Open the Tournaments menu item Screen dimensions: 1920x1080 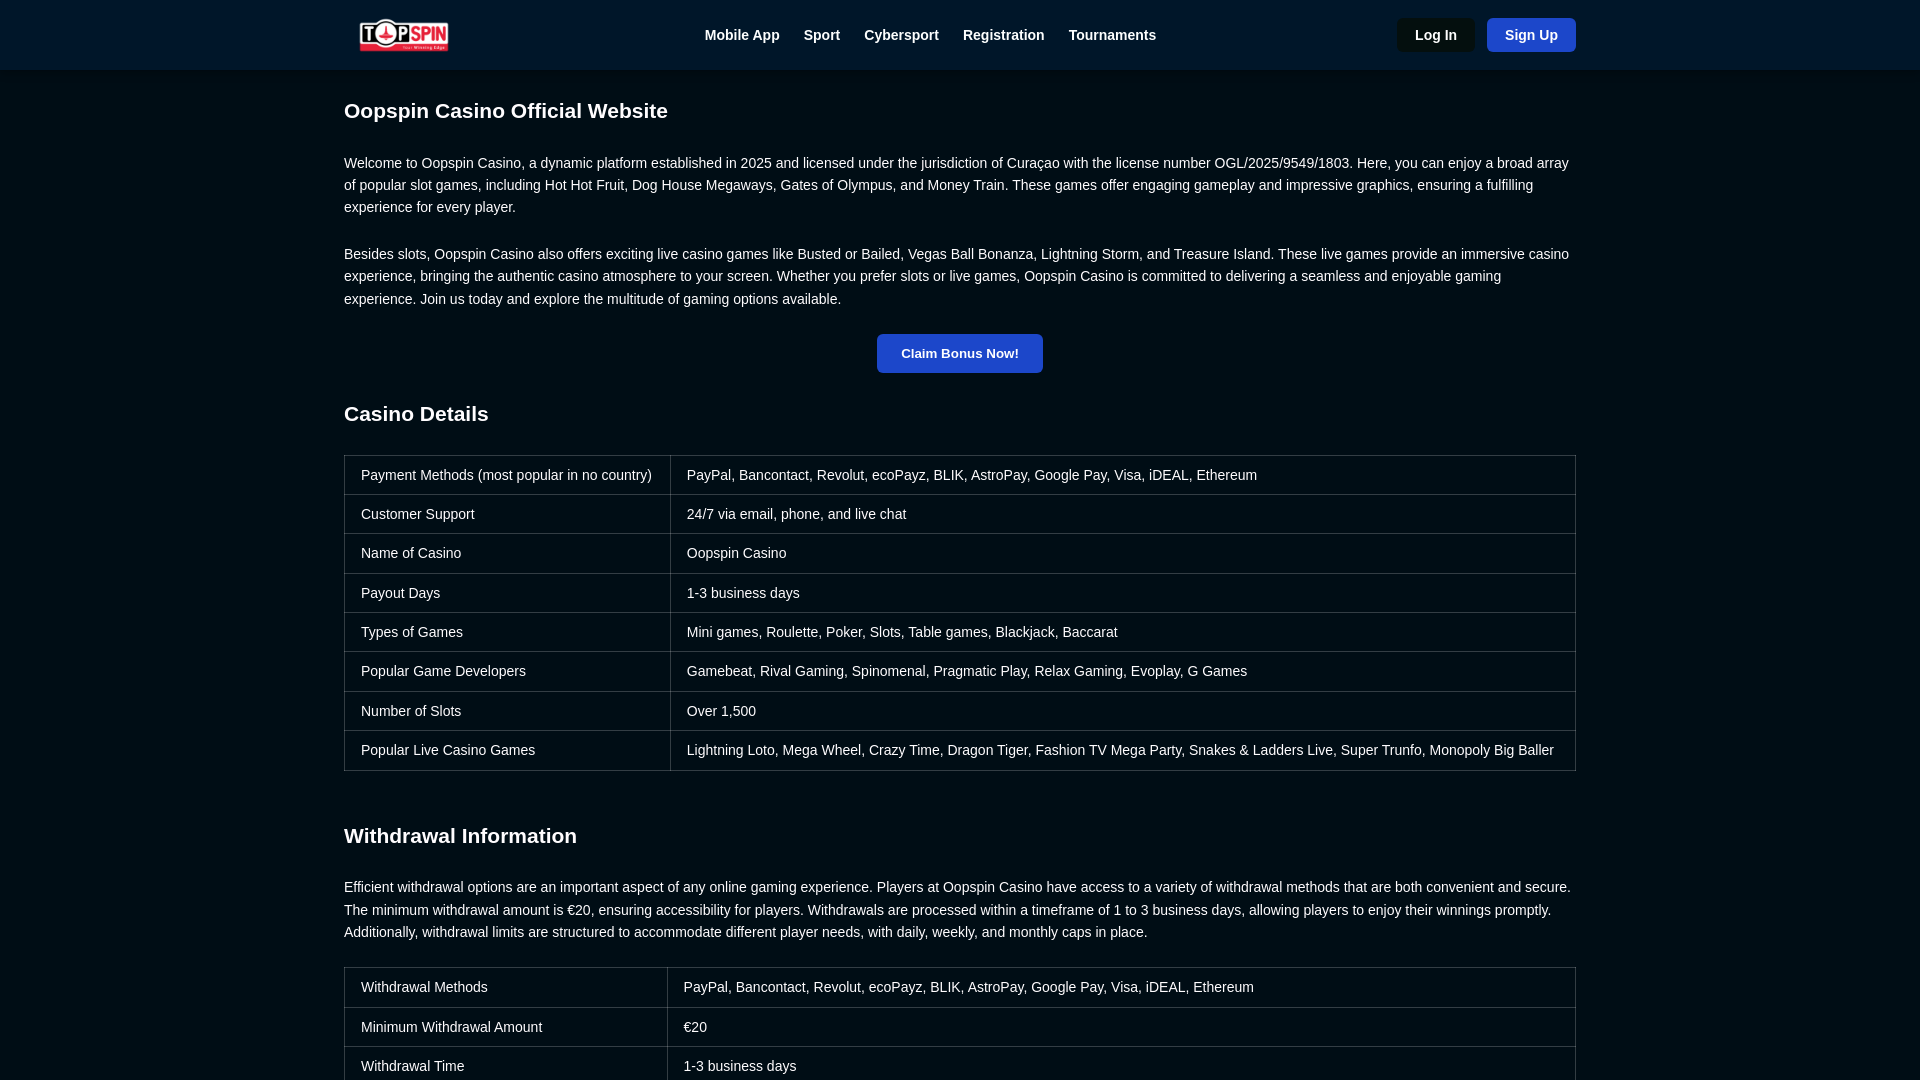1112,35
